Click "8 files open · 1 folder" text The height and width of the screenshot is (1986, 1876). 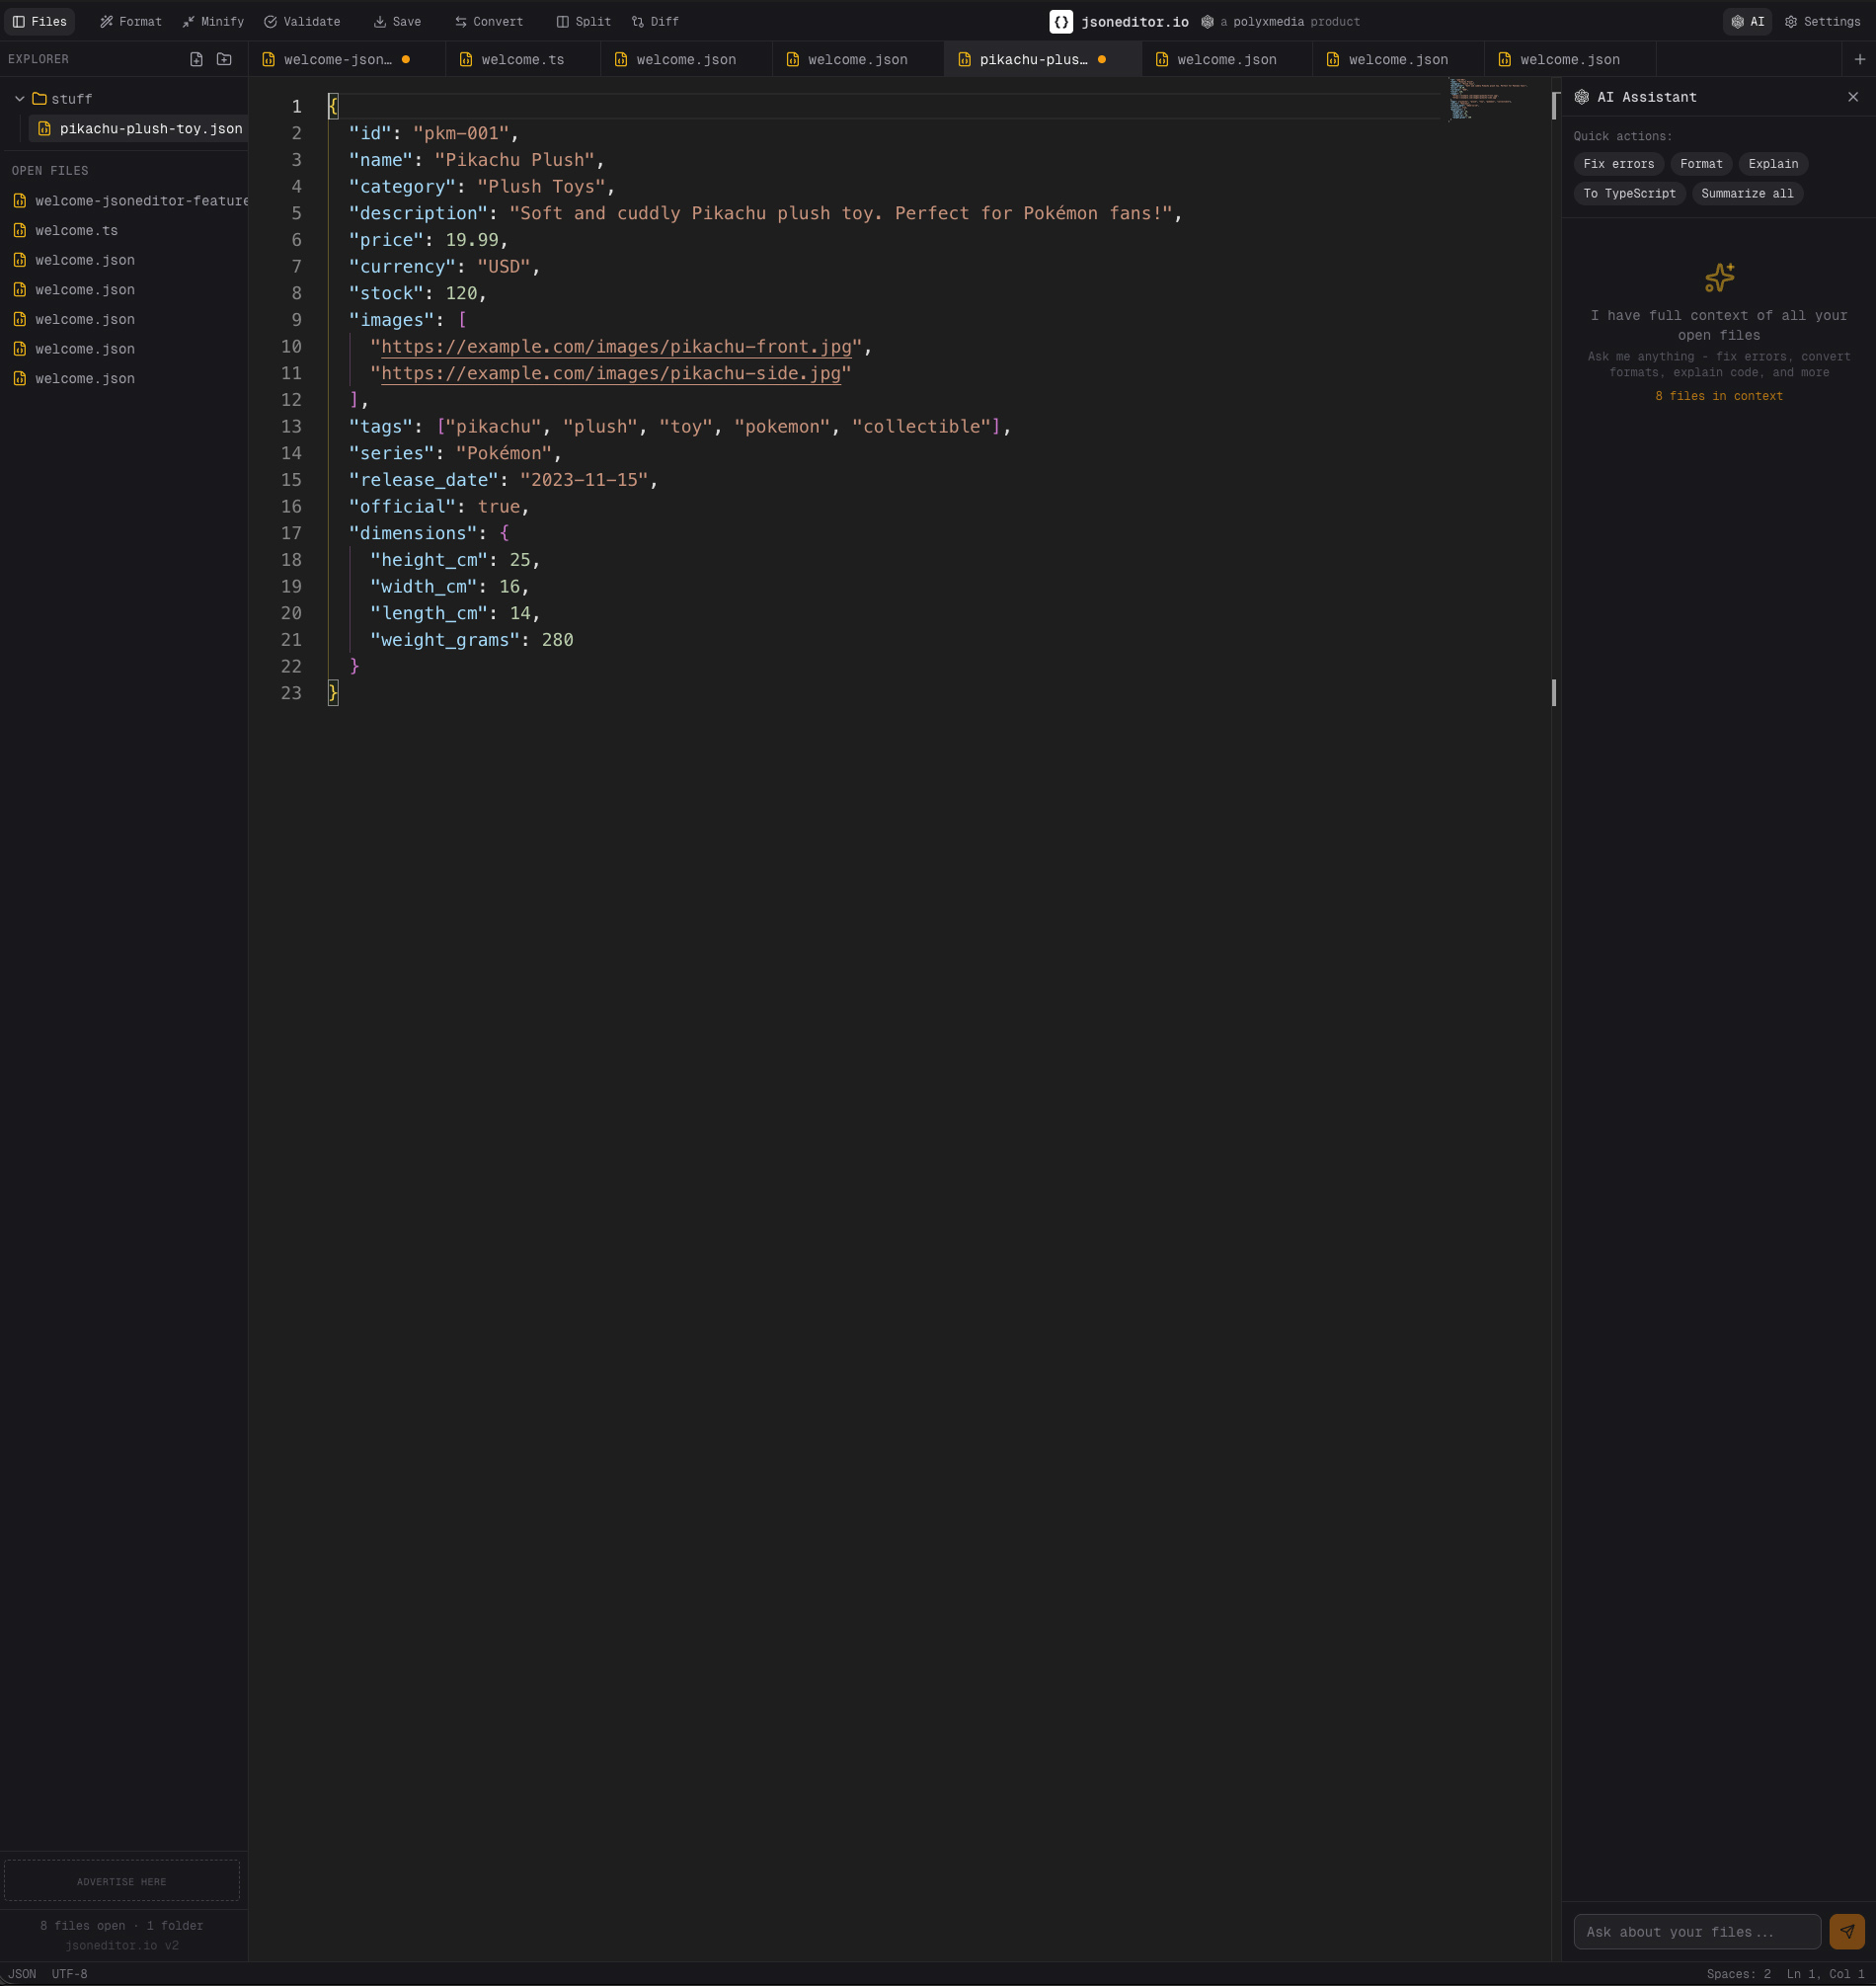coord(122,1926)
